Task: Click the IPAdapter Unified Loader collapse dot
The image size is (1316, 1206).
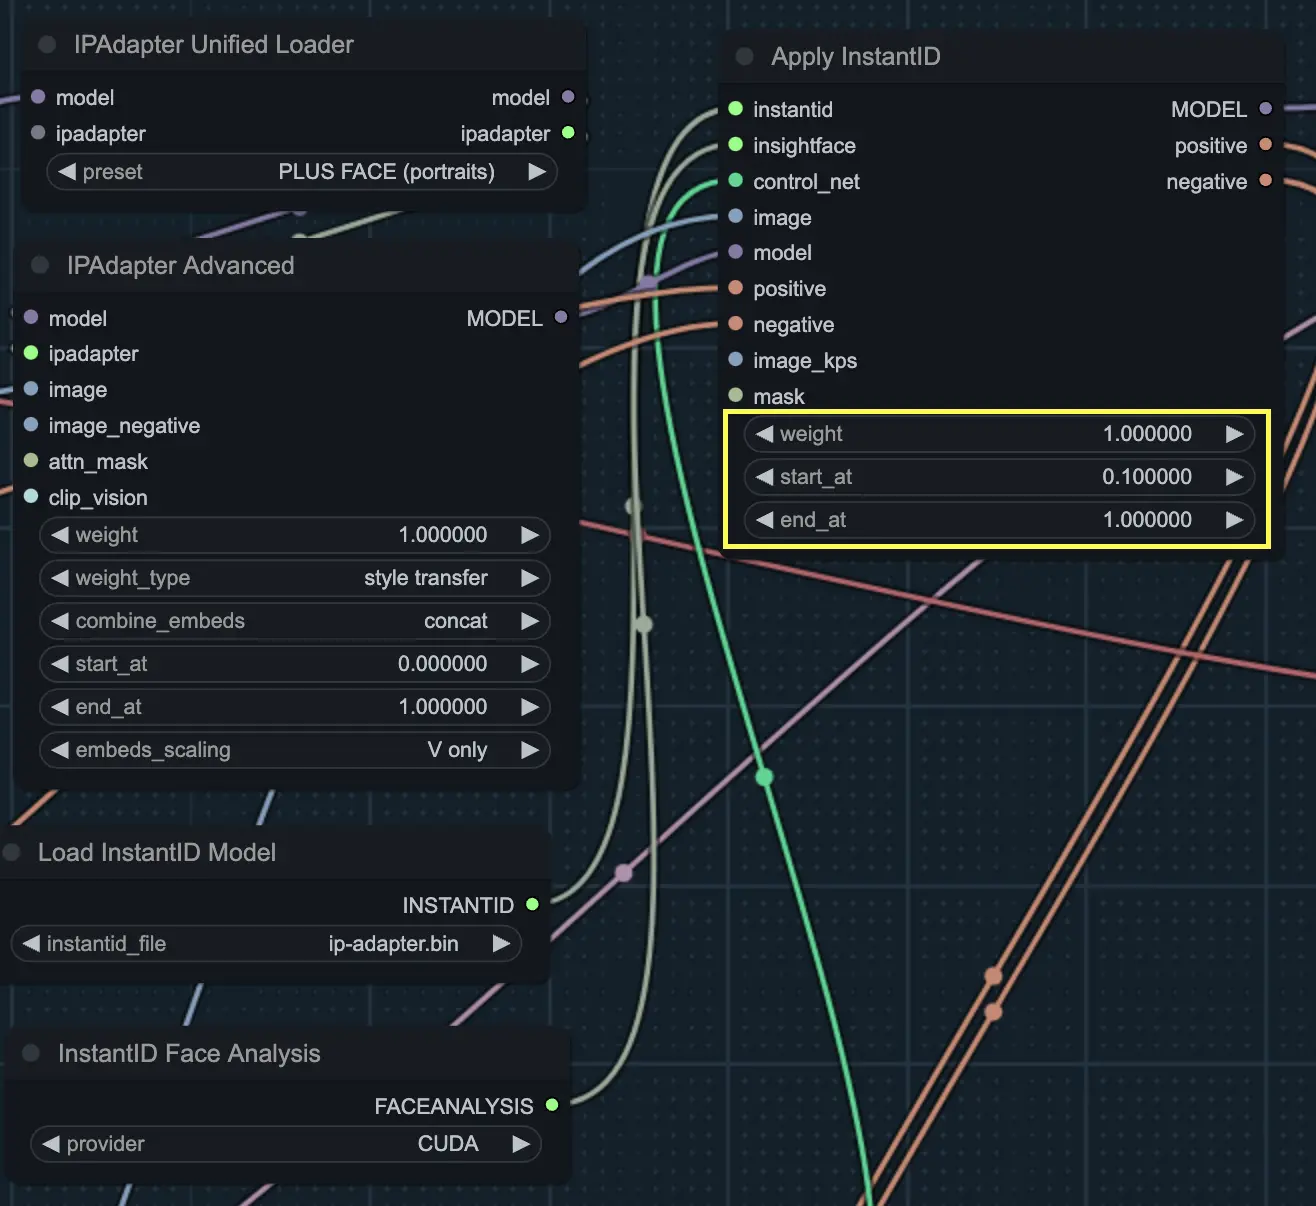Action: point(46,44)
